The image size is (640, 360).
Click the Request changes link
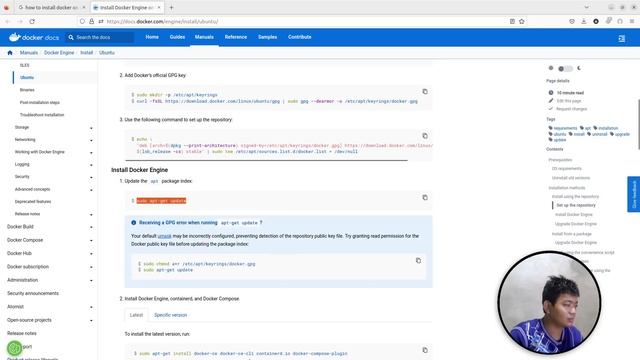tap(571, 109)
